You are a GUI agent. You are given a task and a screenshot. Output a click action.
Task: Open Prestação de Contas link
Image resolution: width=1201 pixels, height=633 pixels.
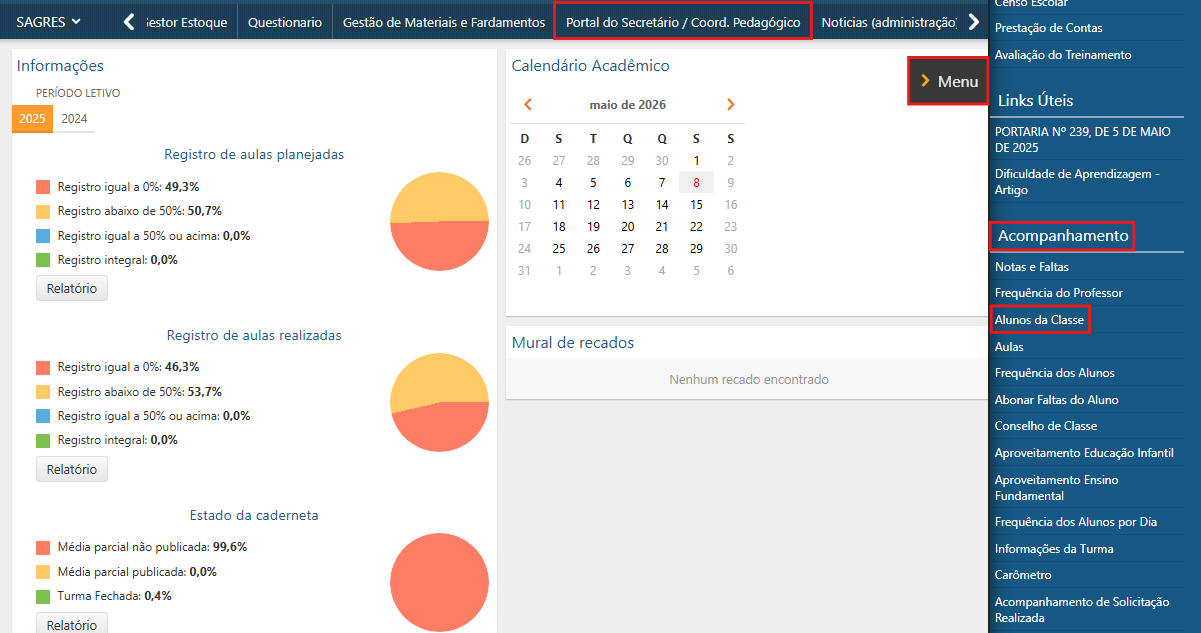coord(1051,28)
